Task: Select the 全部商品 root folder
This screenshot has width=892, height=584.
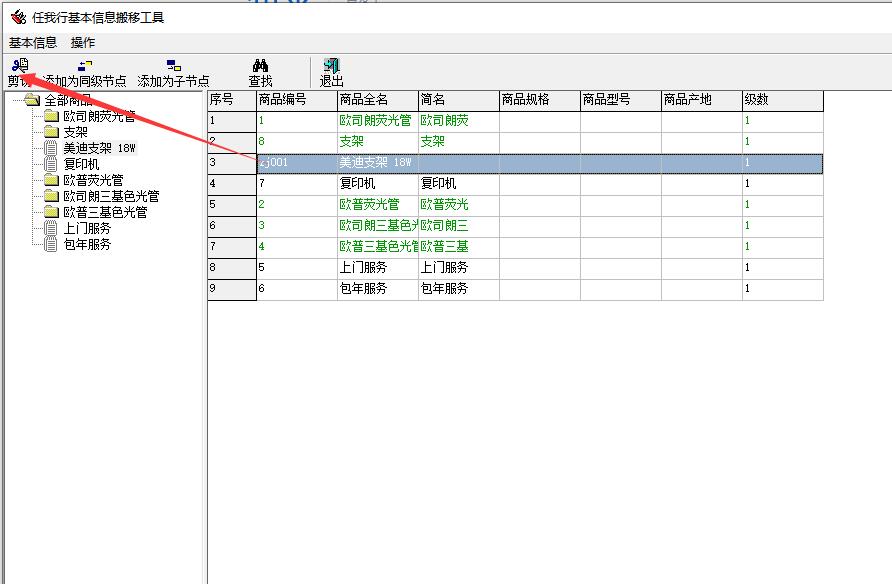Action: 68,101
